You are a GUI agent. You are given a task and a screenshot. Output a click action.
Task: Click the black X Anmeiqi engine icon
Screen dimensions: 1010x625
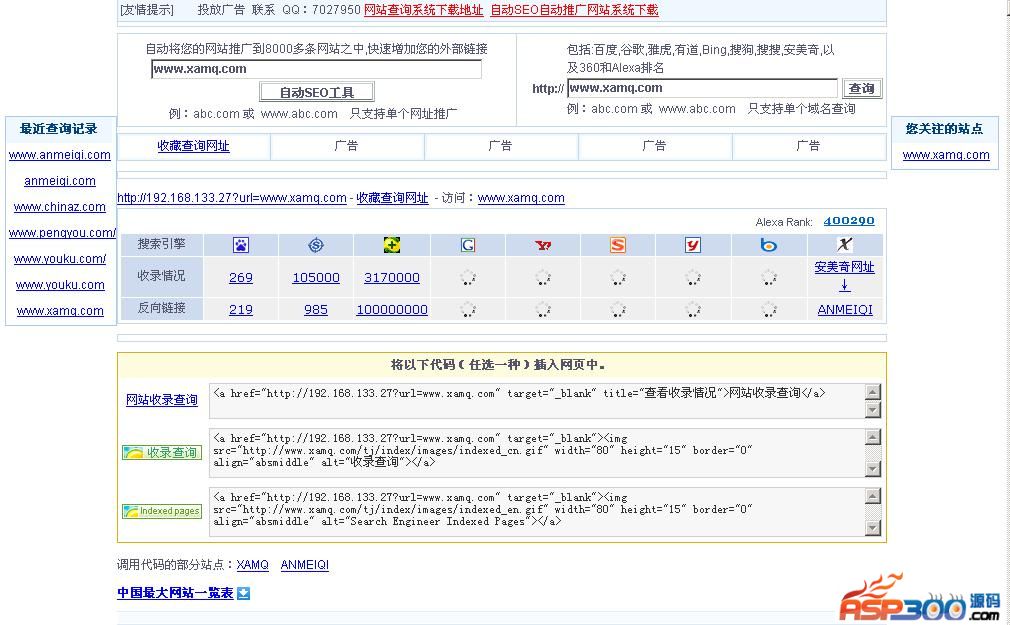click(x=844, y=244)
